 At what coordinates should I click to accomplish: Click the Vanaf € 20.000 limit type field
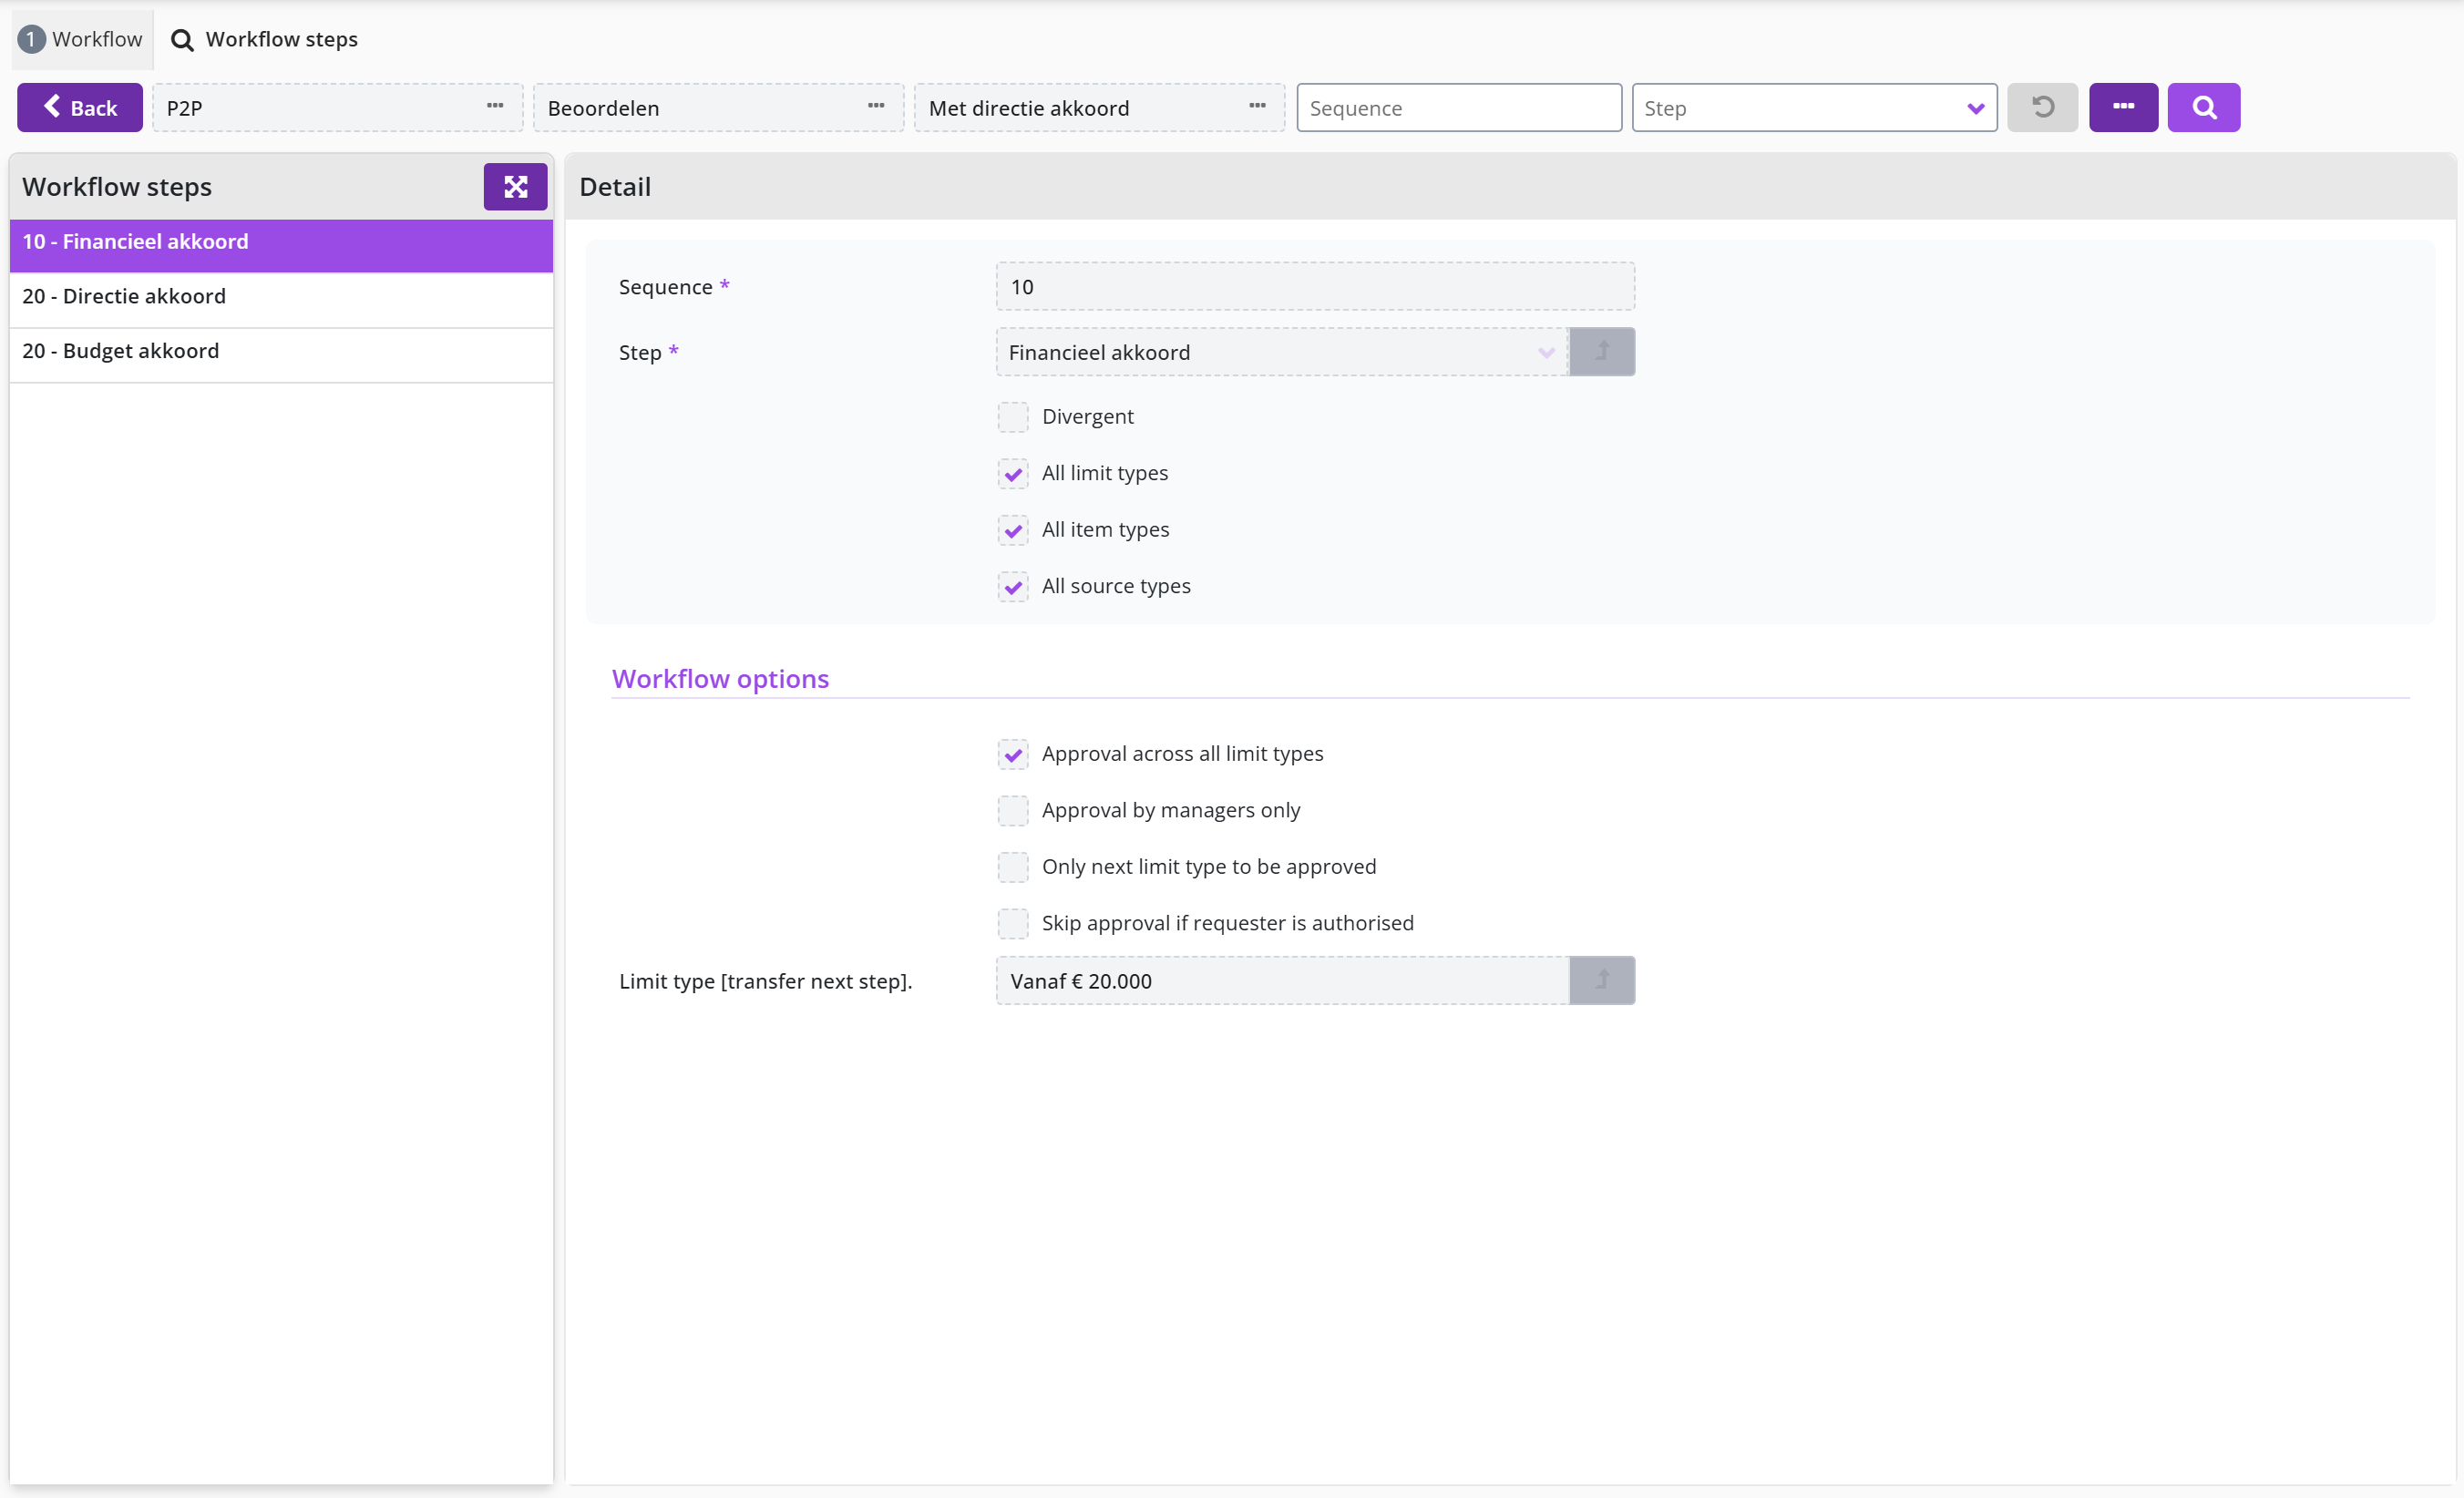(1282, 980)
